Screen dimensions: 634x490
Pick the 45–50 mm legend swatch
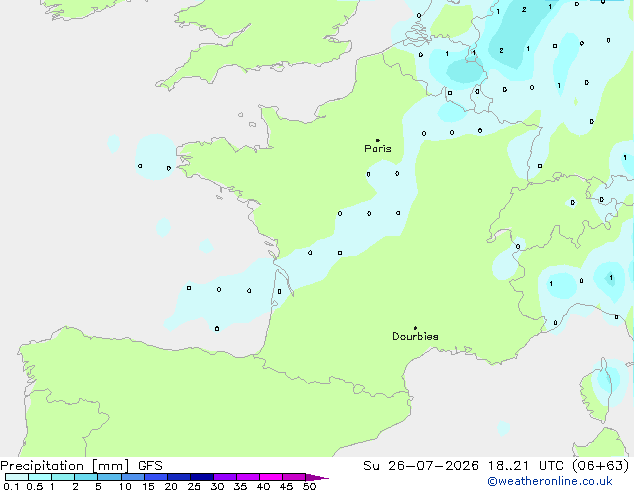(x=294, y=477)
